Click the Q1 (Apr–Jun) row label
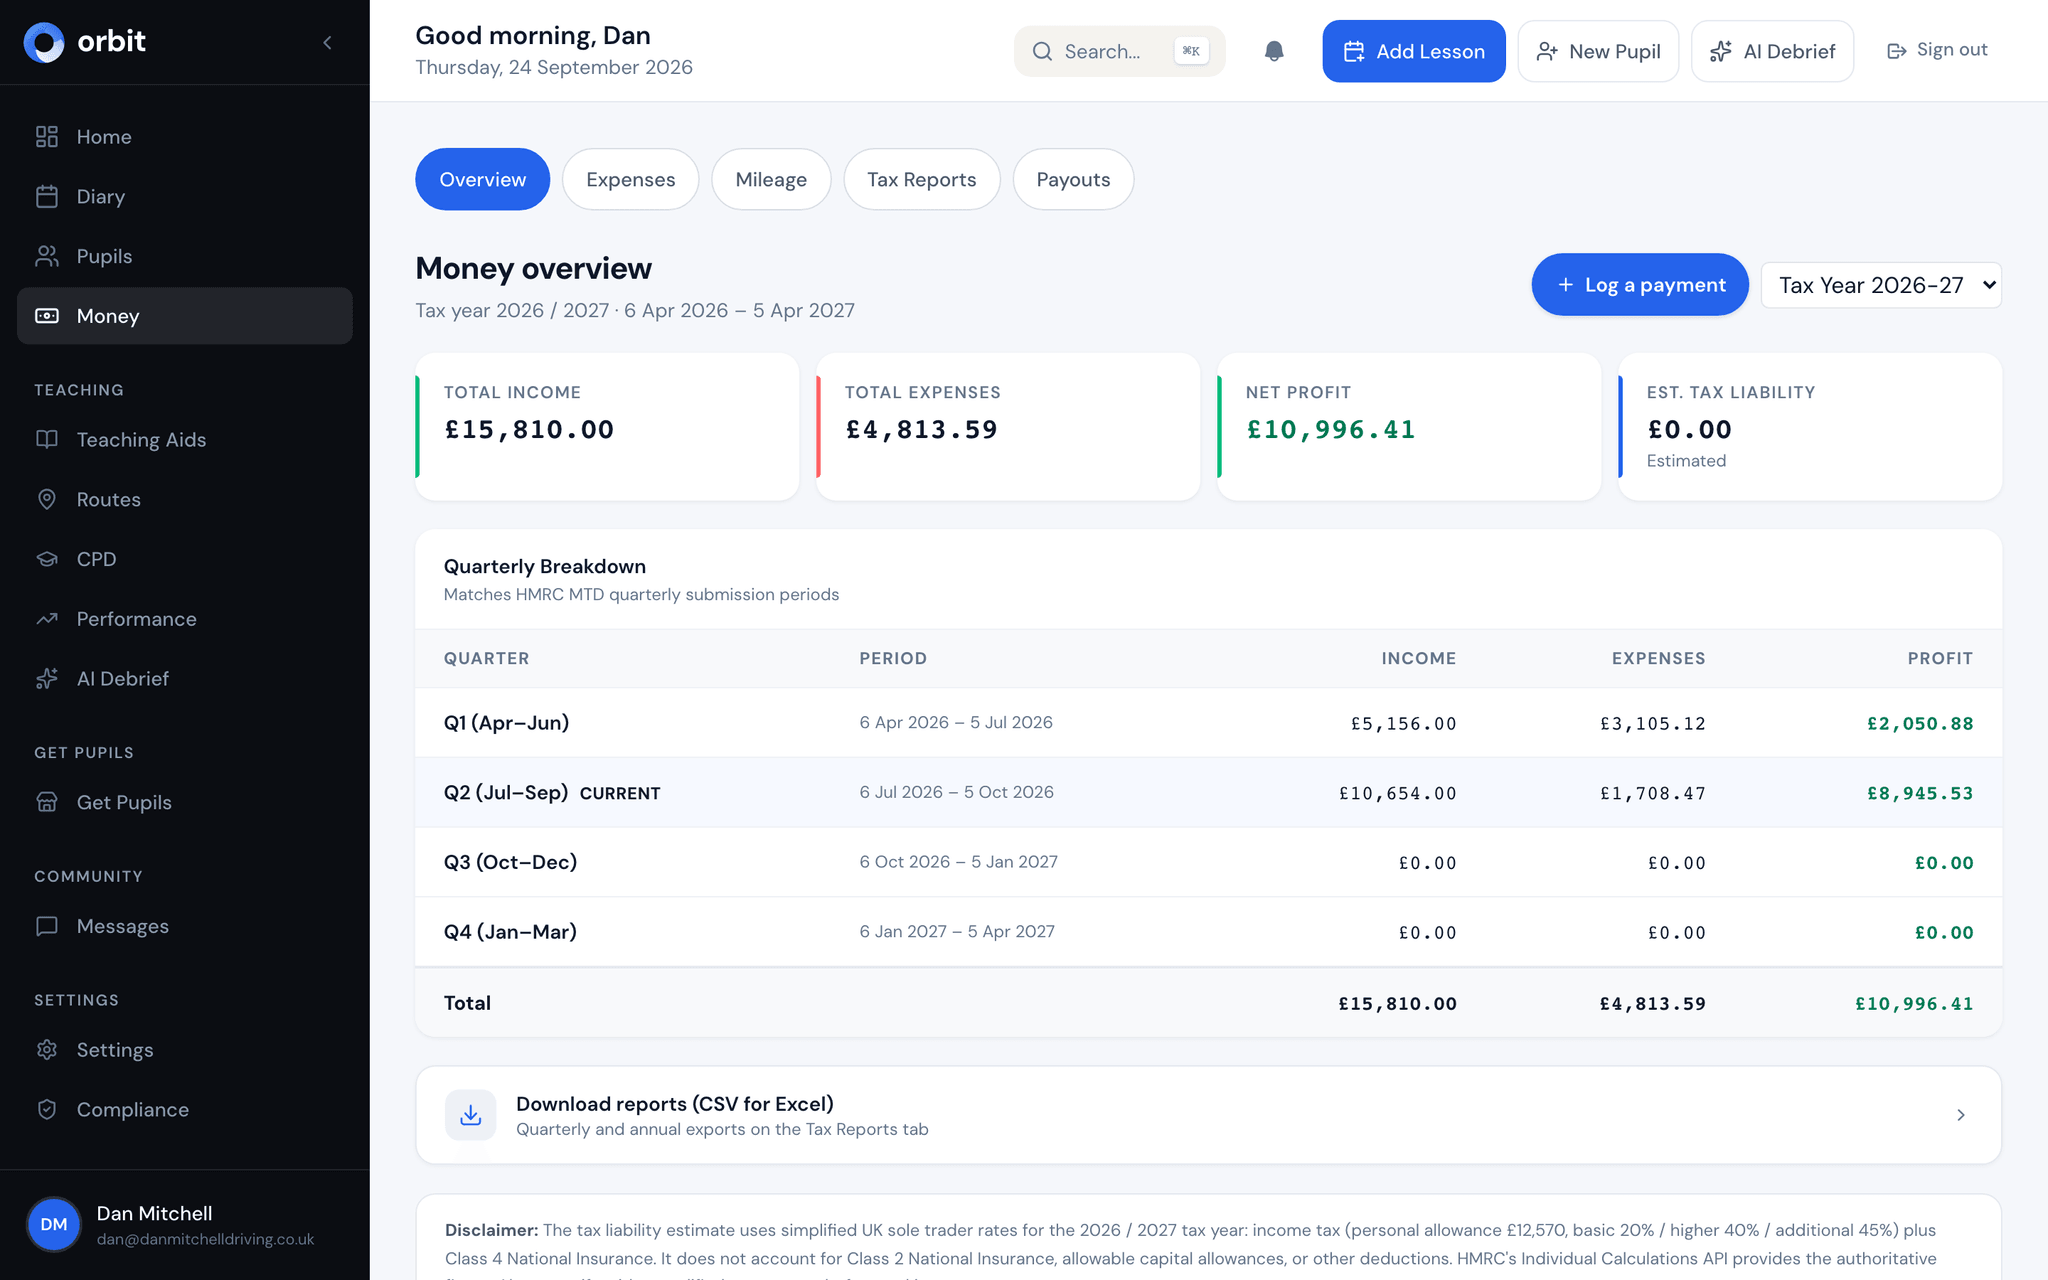This screenshot has width=2048, height=1280. 506,723
